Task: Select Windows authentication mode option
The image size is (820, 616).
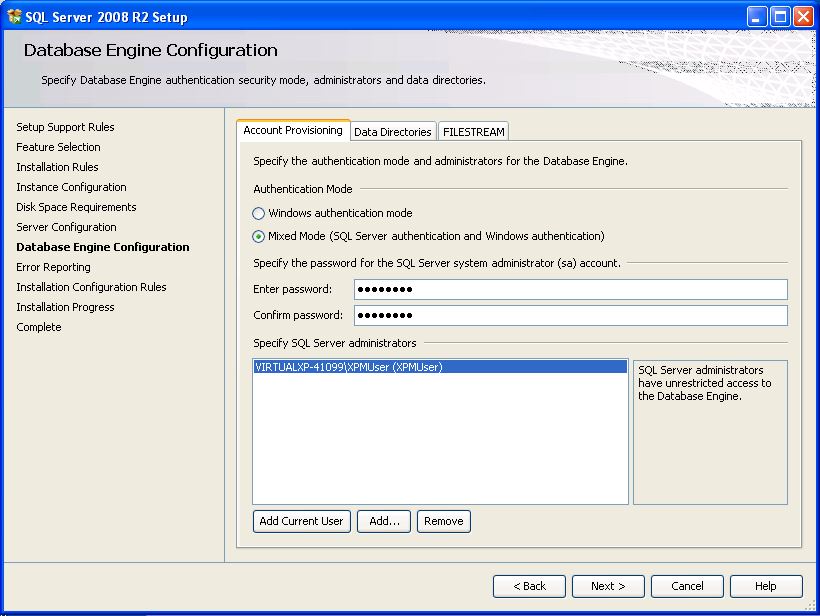Action: (259, 214)
